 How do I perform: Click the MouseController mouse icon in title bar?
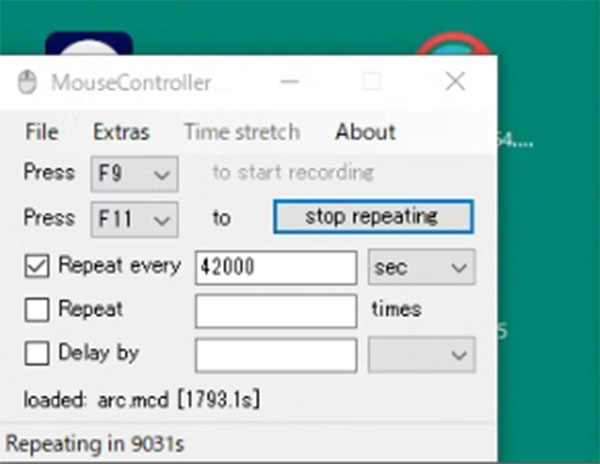[x=27, y=82]
